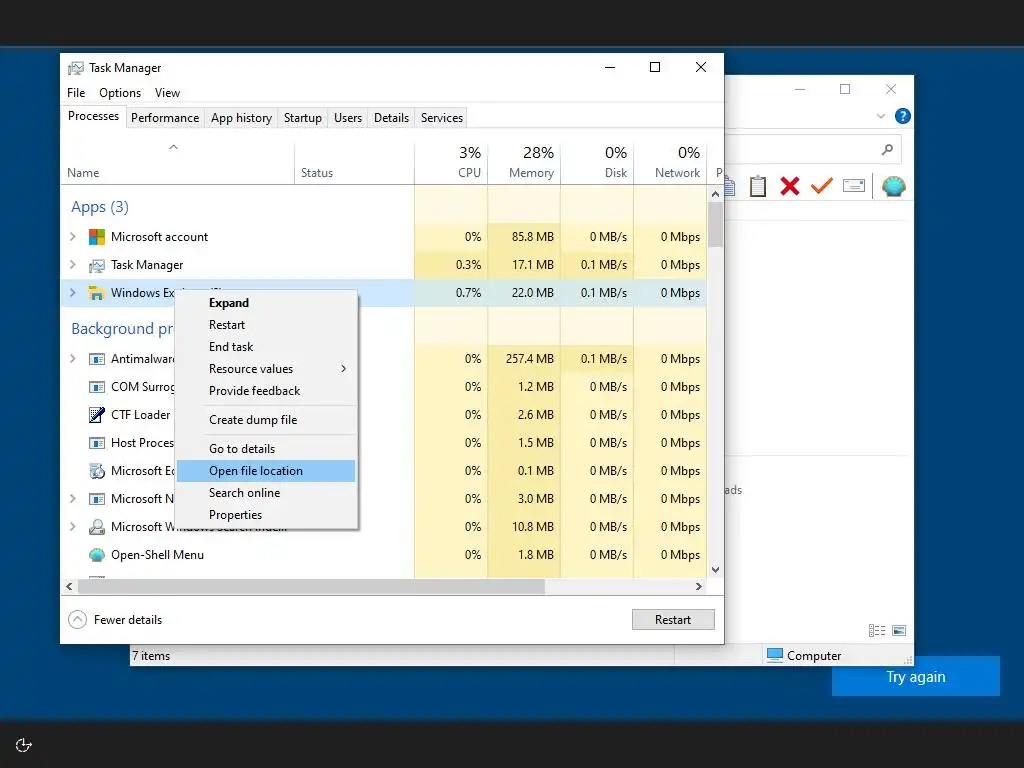Click the Antimalware process icon
This screenshot has height=768, width=1024.
[x=97, y=359]
